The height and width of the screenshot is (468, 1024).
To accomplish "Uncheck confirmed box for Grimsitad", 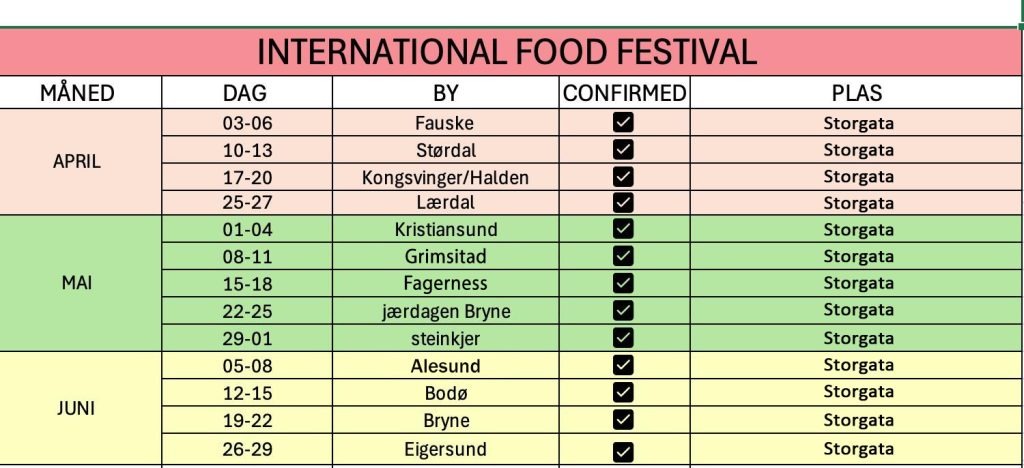I will tap(623, 255).
